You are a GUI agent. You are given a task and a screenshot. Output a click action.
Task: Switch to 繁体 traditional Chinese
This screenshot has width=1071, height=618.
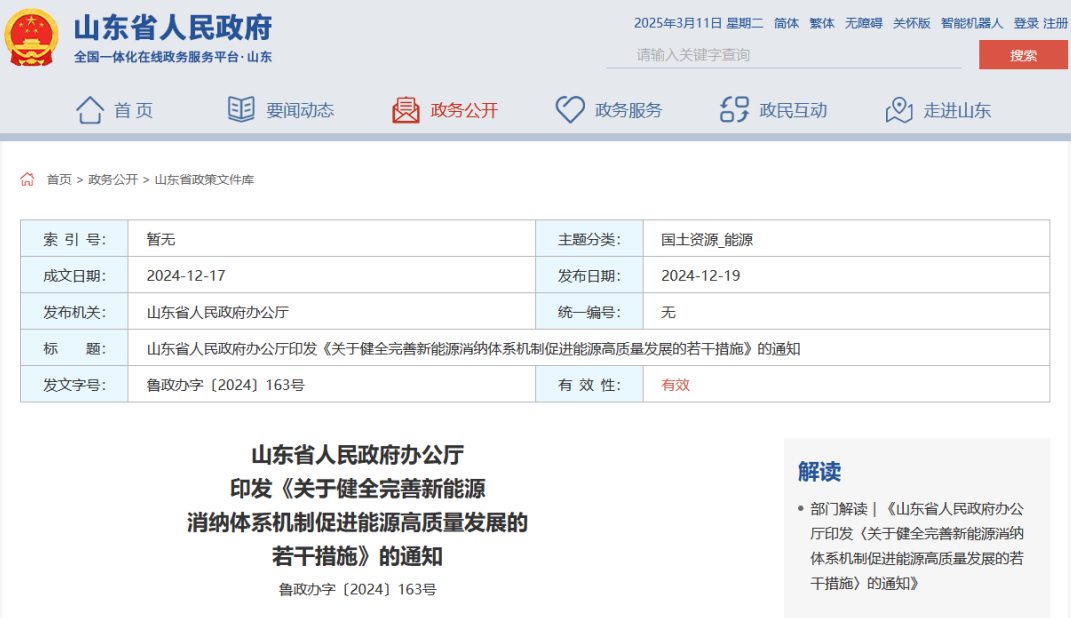click(822, 23)
